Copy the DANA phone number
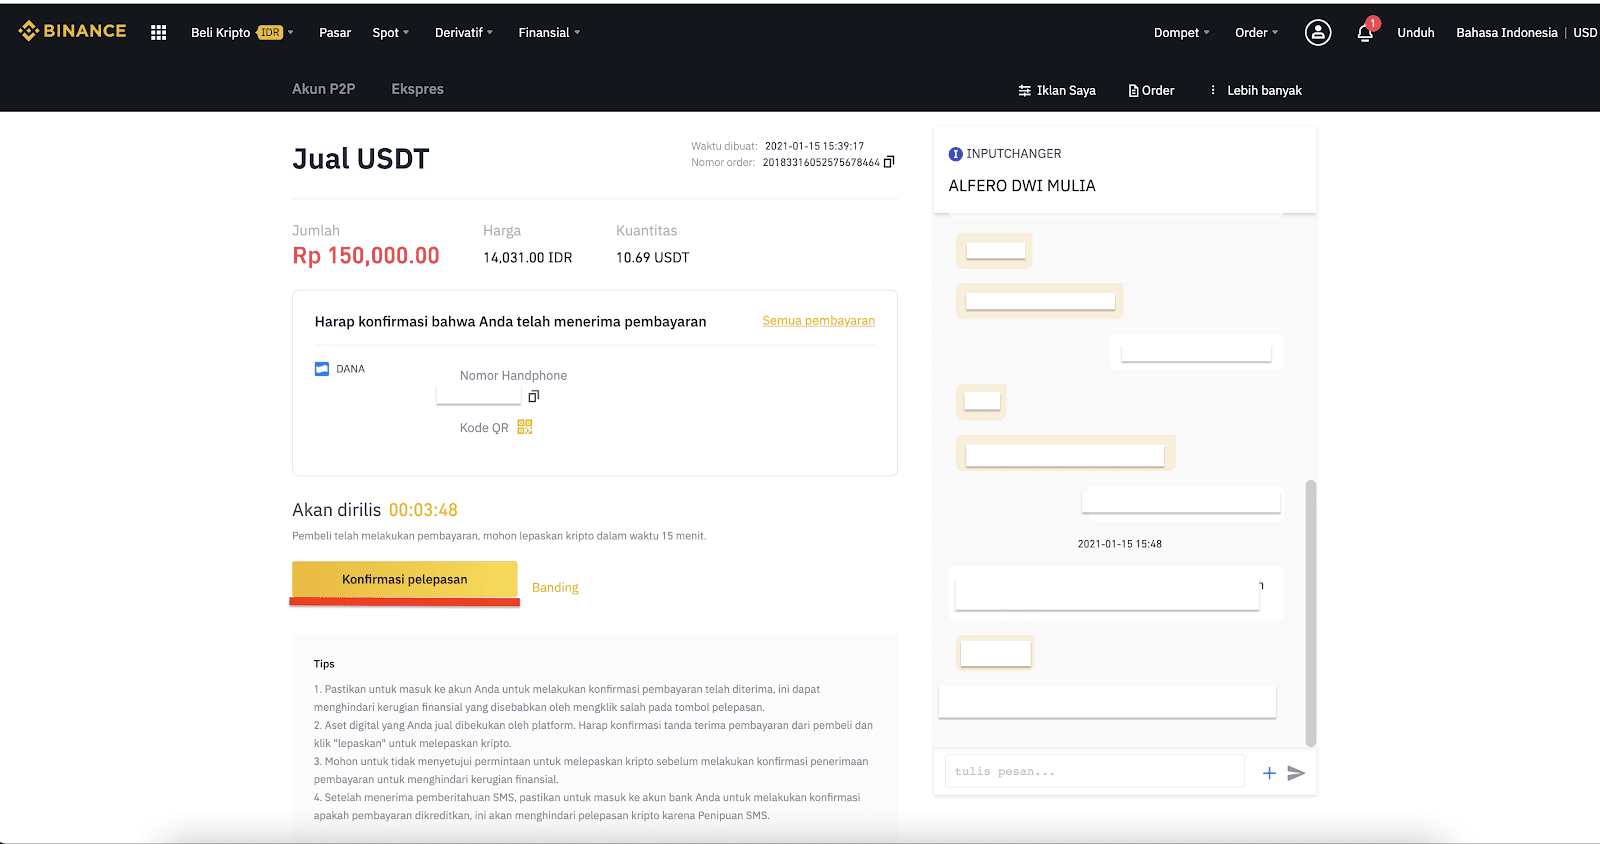This screenshot has width=1600, height=844. tap(534, 396)
